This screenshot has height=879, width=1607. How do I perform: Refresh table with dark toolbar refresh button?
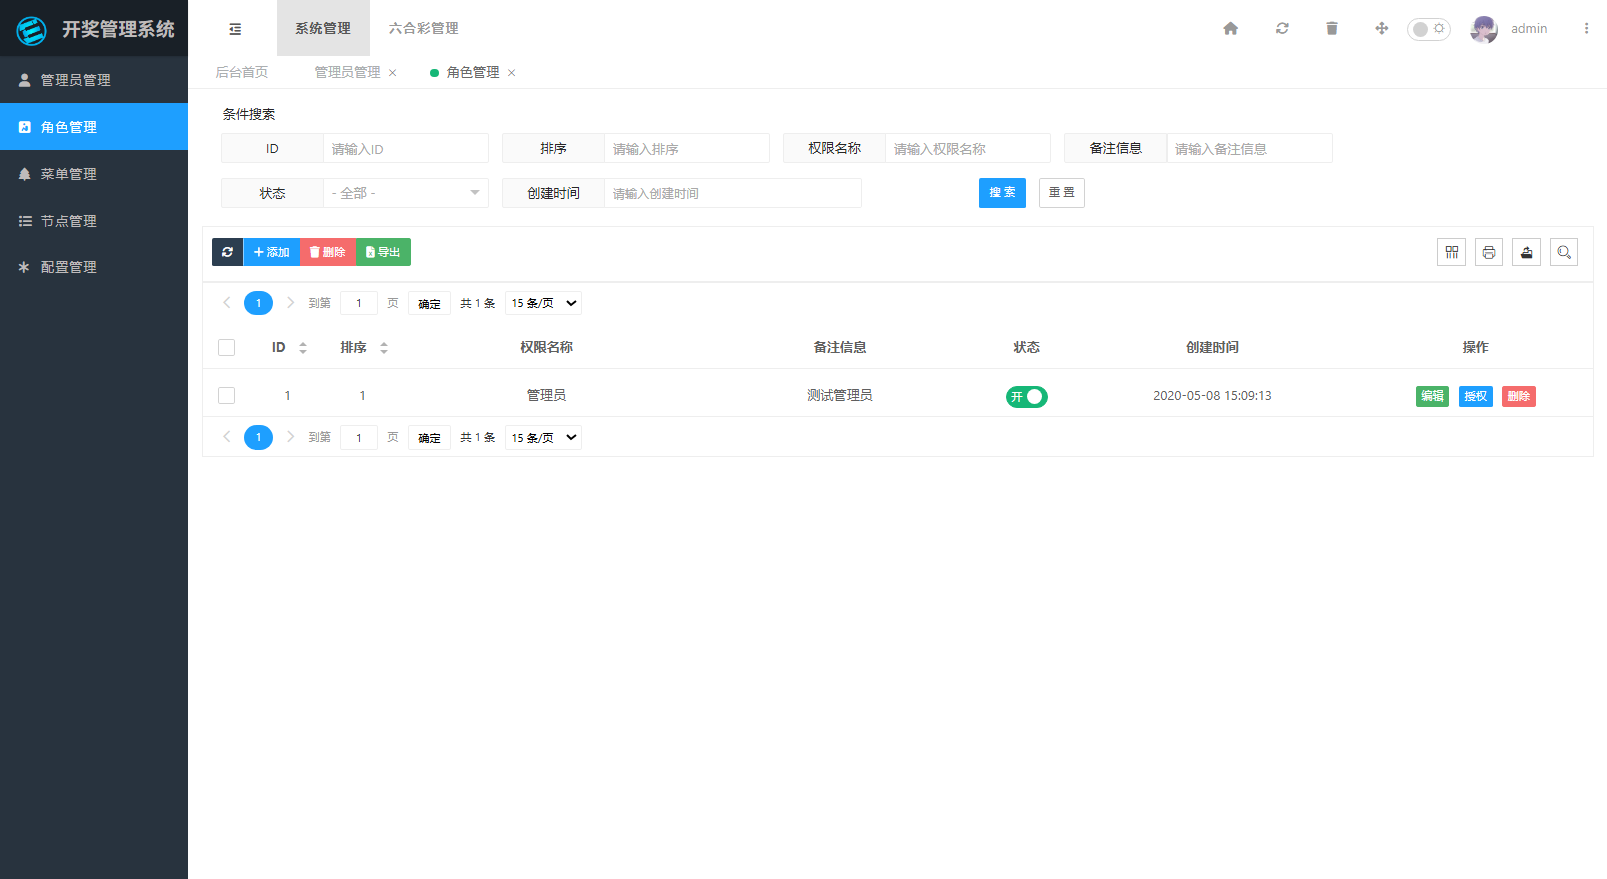point(227,252)
